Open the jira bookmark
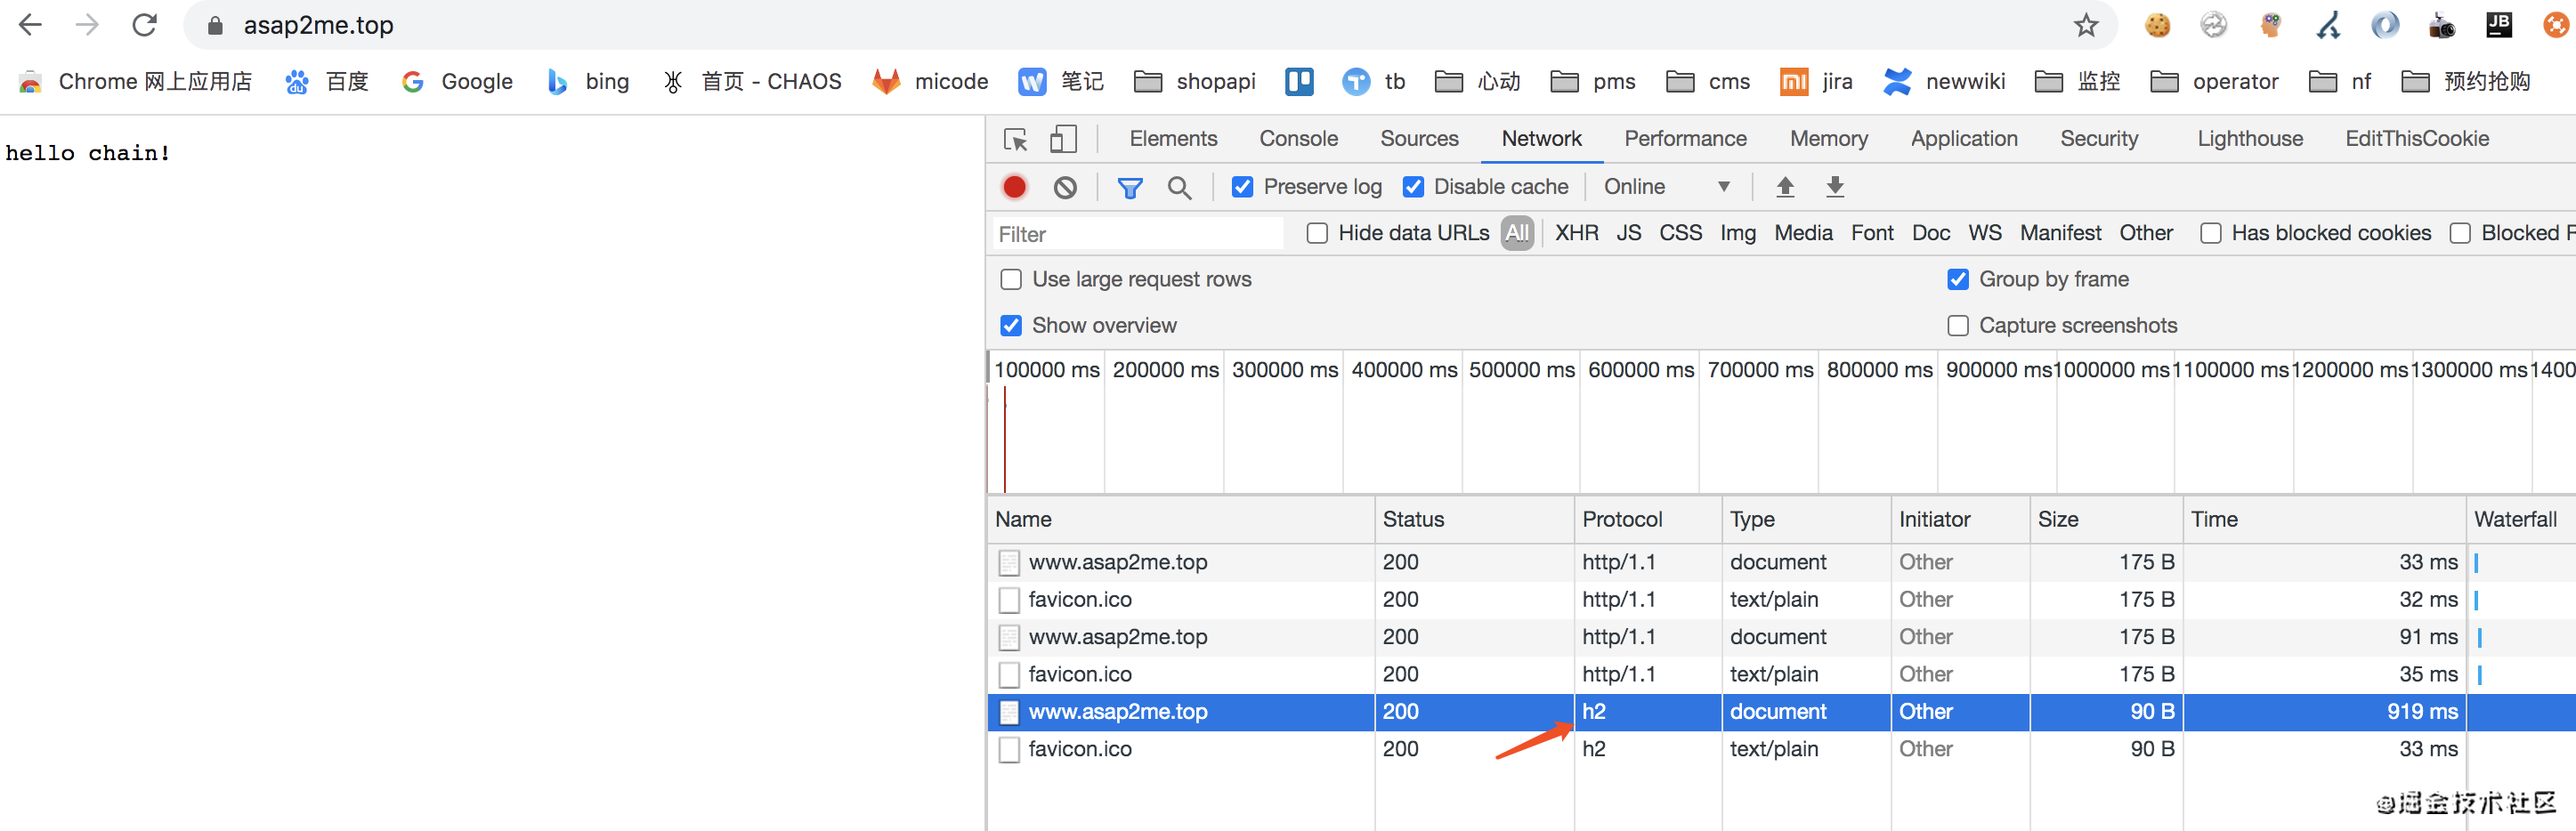 point(1816,82)
